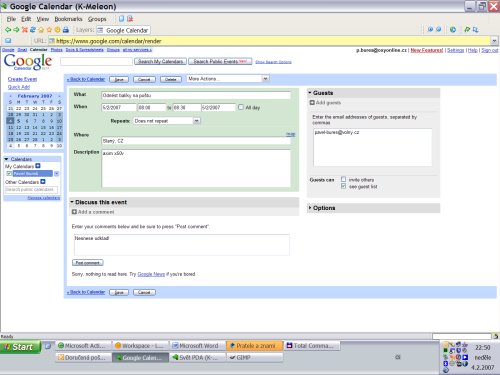Viewport: 500px width, 375px height.
Task: Stop page loading with the red X
Action: 24,30
